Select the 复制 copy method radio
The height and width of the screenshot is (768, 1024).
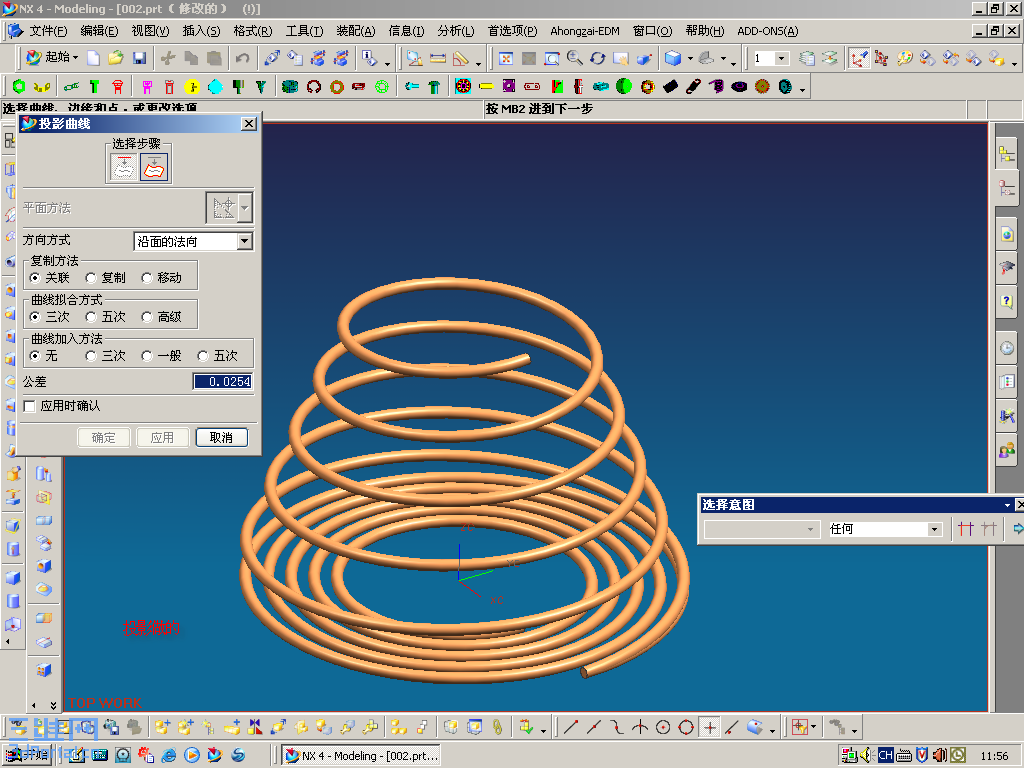click(91, 278)
